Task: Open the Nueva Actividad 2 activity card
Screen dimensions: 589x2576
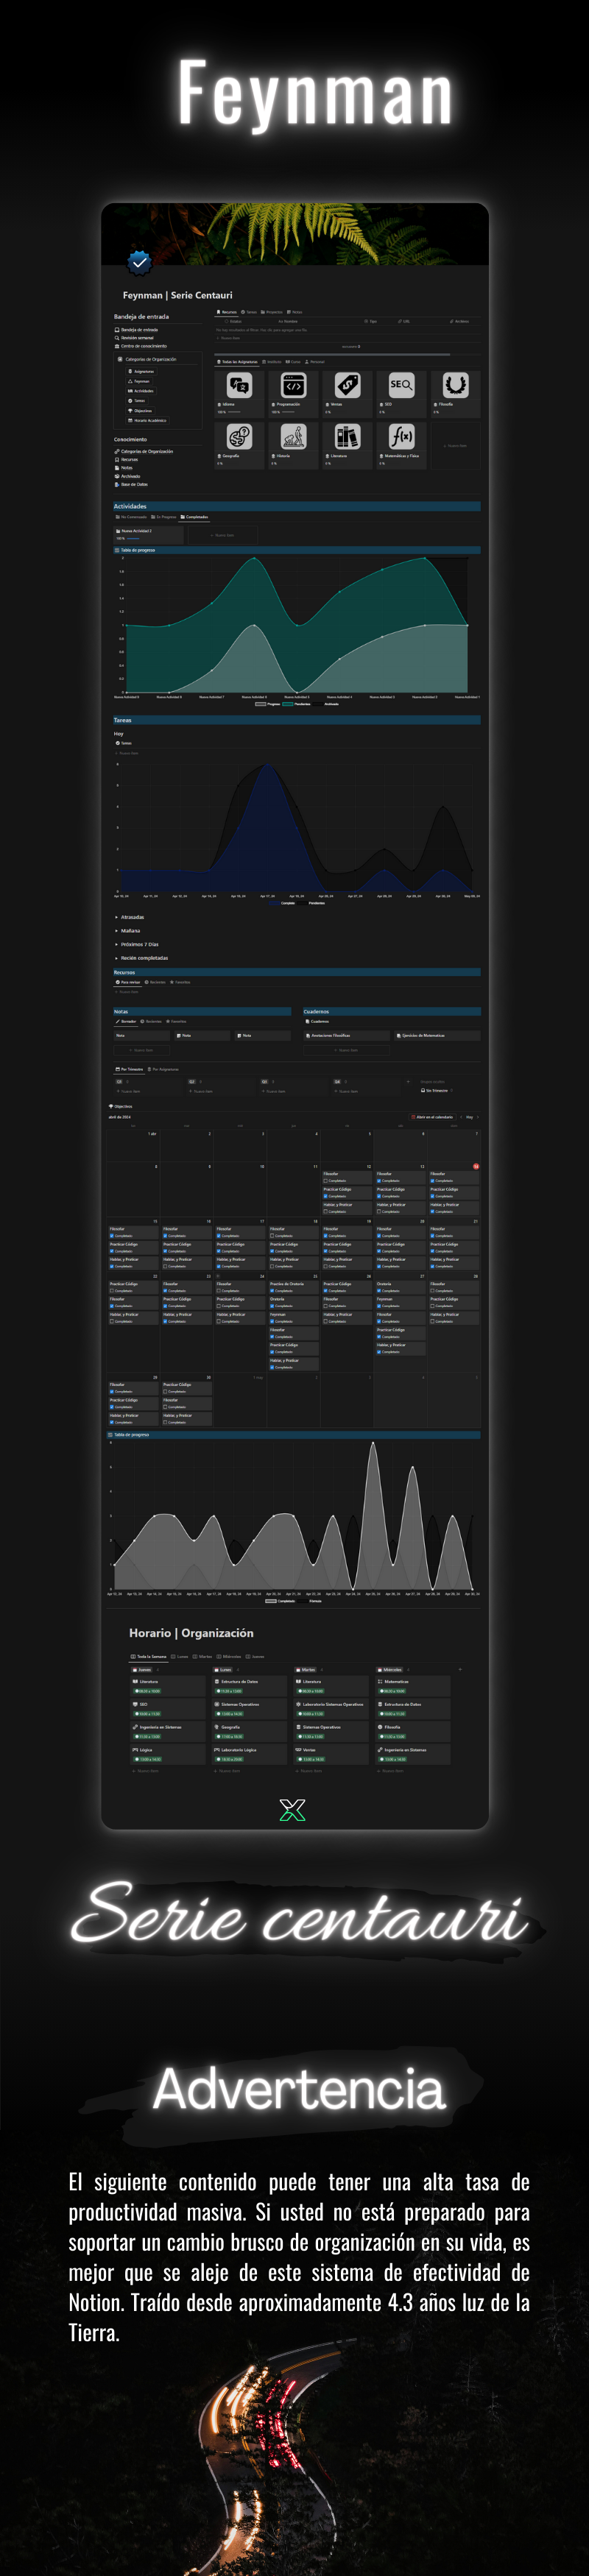Action: [149, 534]
